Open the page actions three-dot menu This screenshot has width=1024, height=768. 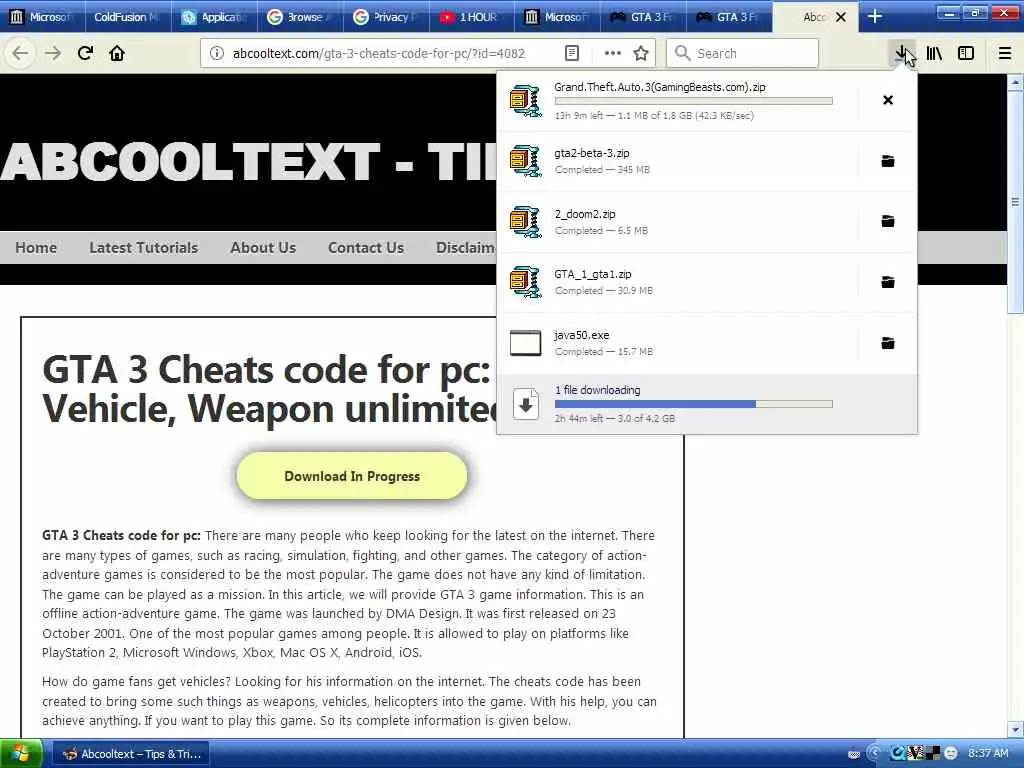[x=612, y=54]
